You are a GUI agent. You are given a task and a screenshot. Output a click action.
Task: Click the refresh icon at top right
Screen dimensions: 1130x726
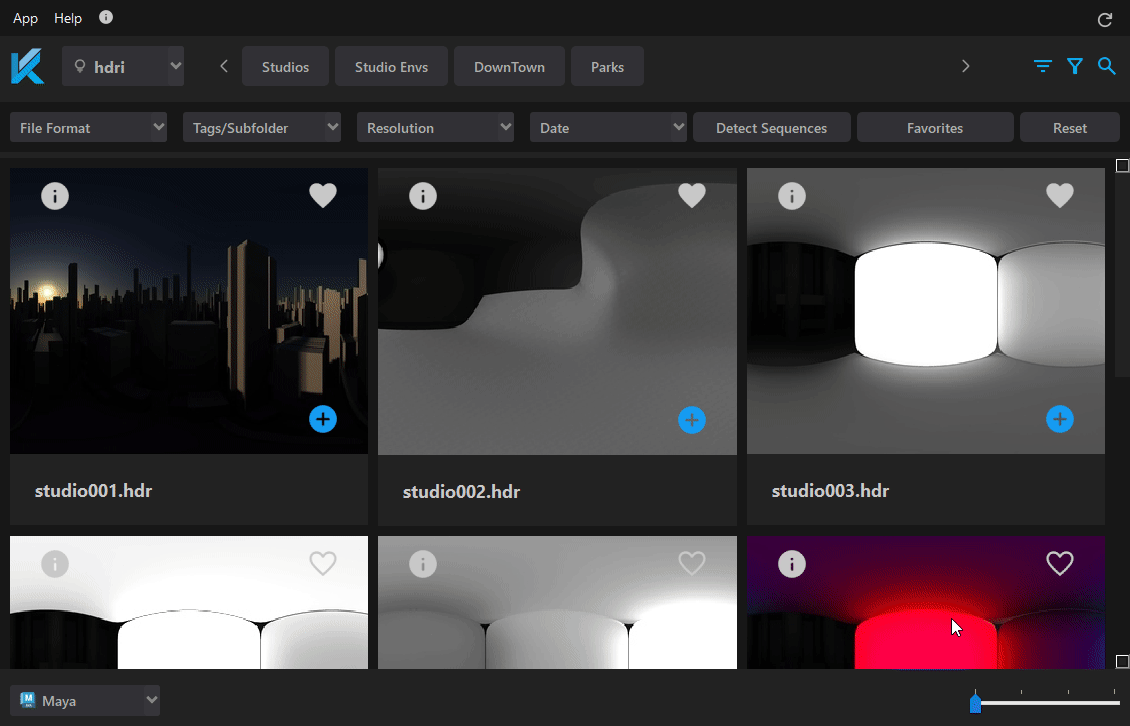[x=1105, y=19]
